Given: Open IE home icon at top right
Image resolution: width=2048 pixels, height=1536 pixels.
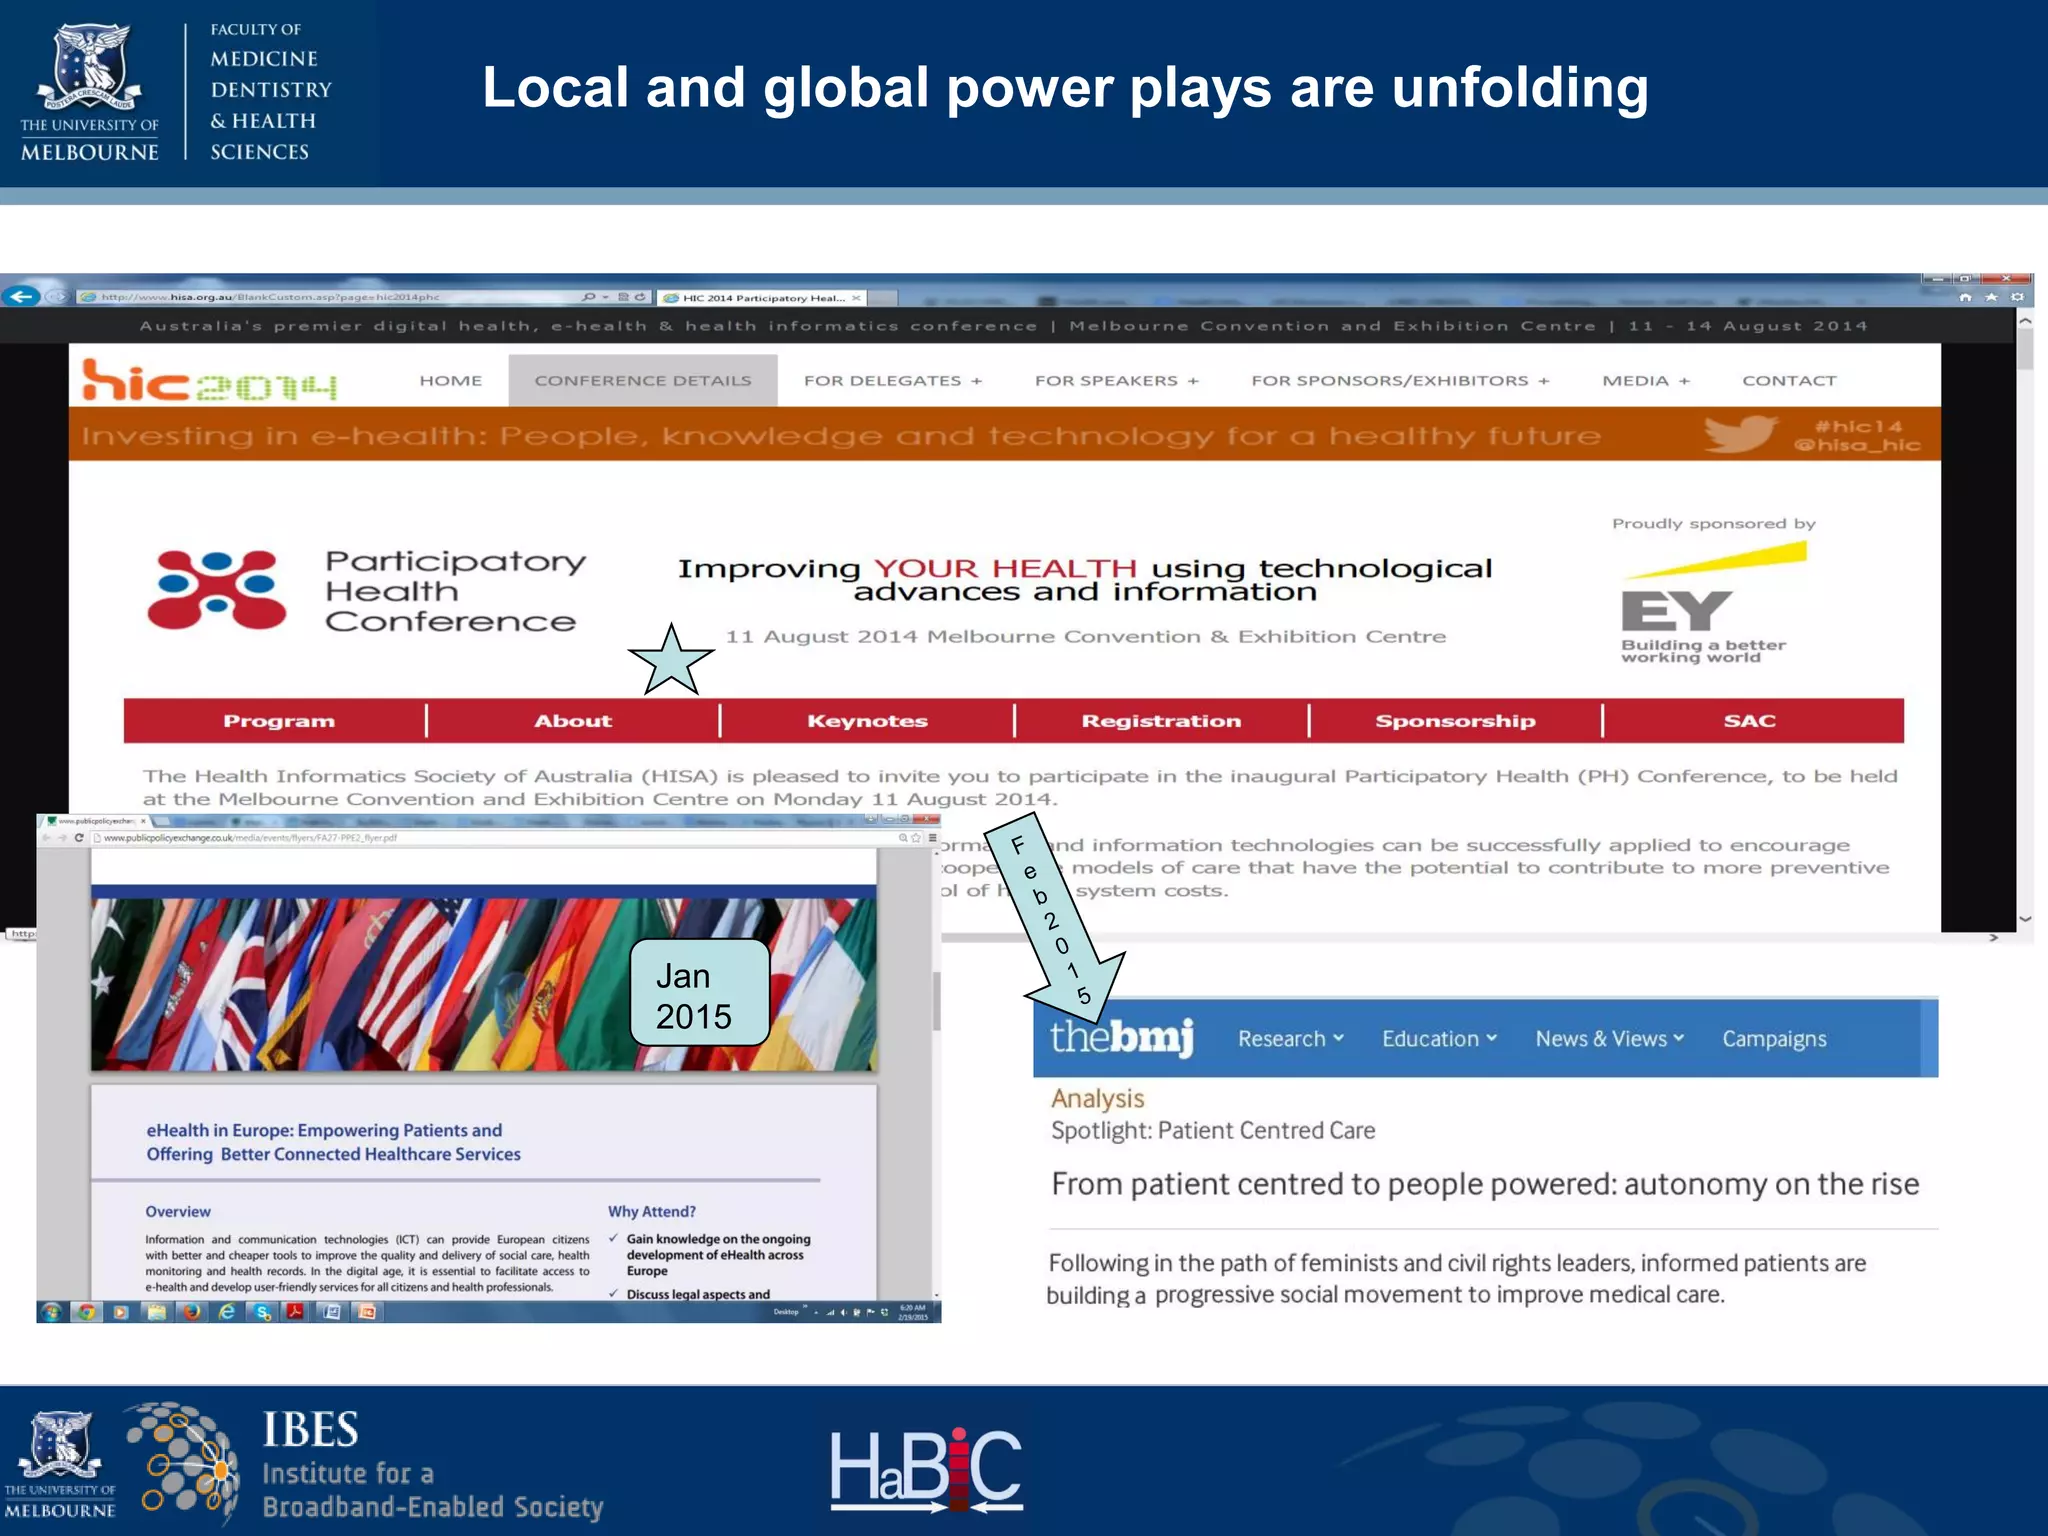Looking at the screenshot, I should point(1965,297).
